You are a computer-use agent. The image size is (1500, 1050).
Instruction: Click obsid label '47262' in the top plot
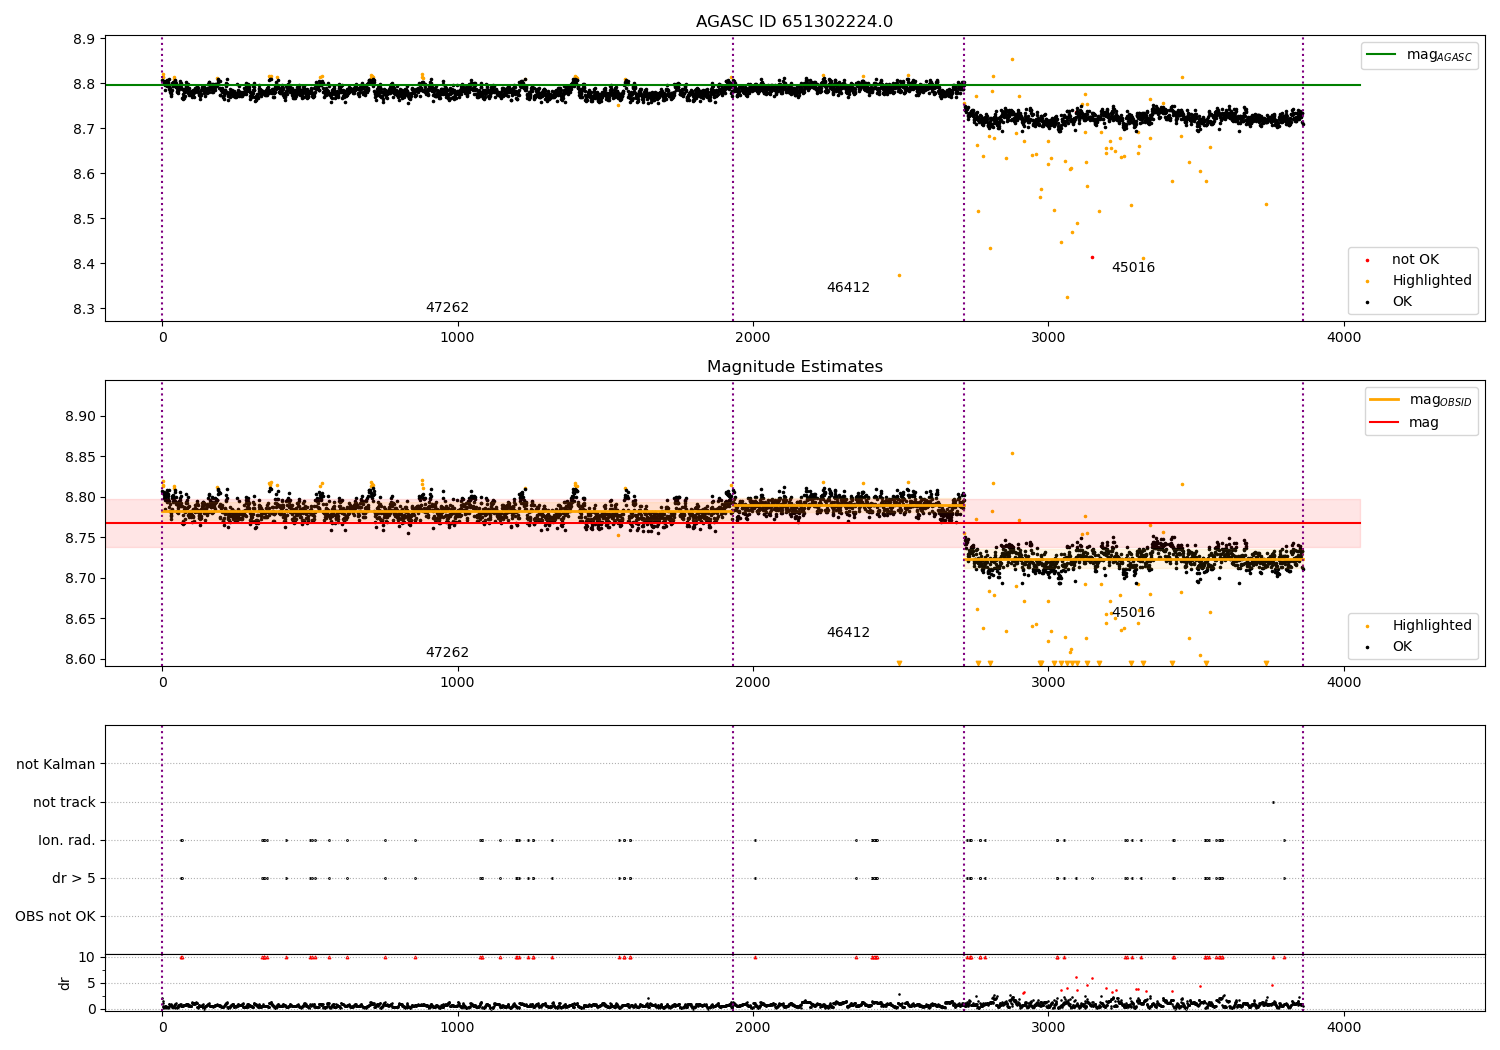[x=447, y=308]
